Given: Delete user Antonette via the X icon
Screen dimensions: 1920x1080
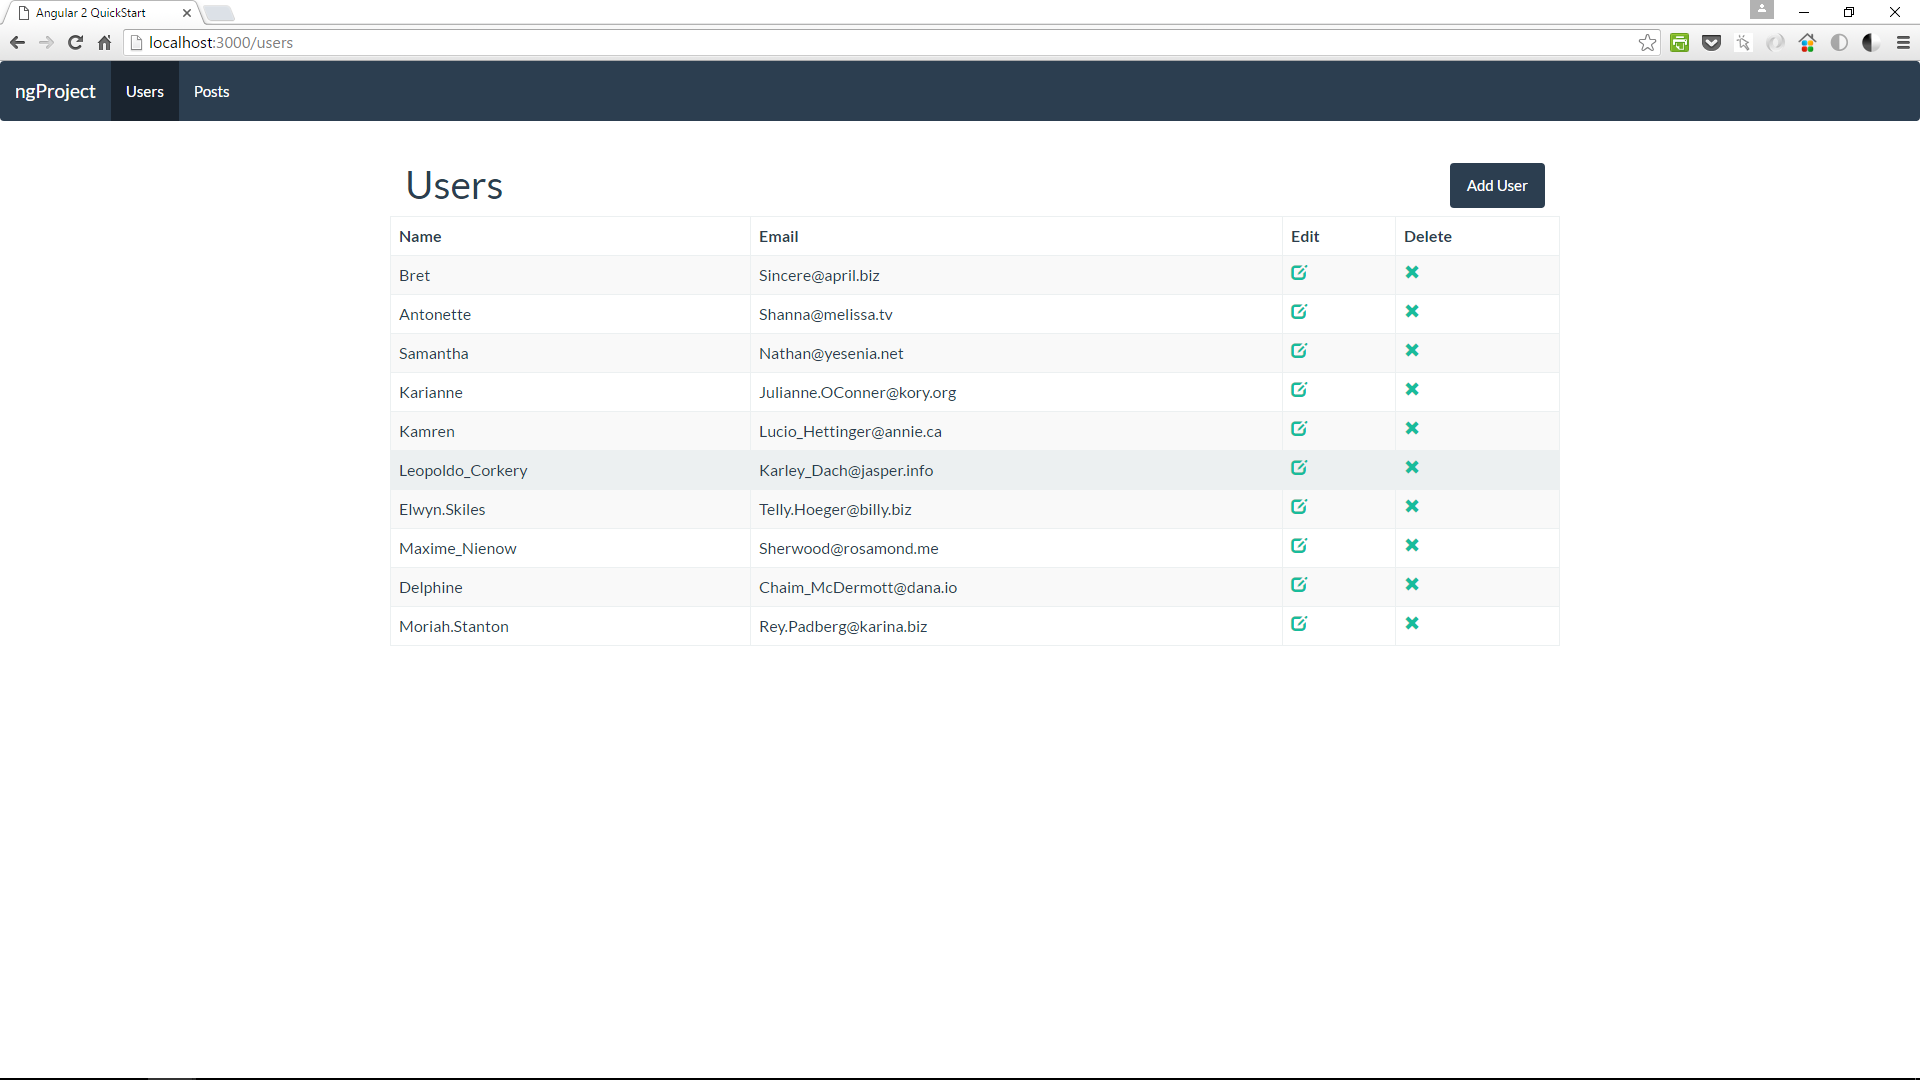Looking at the screenshot, I should (x=1412, y=311).
